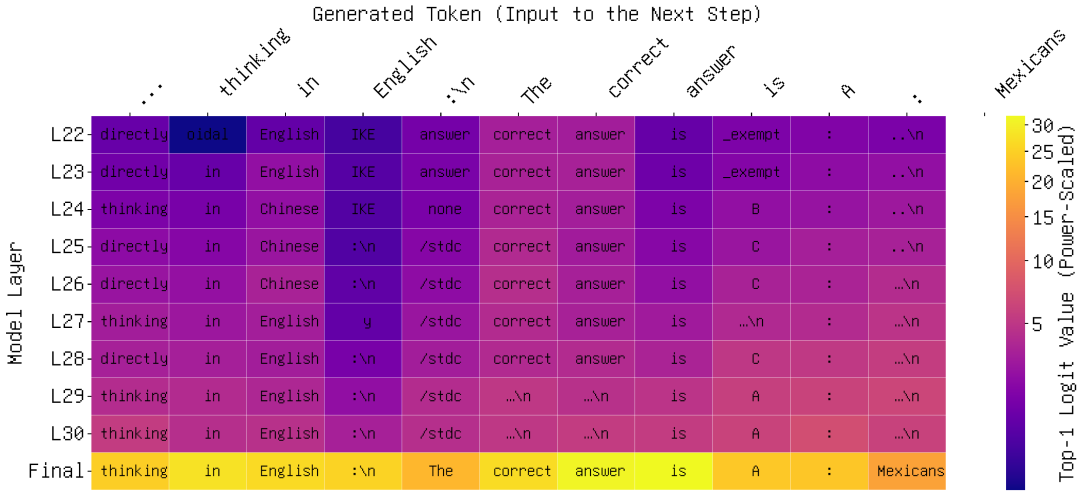
Task: Click the 'Model Layer' y-axis title
Action: [17, 302]
